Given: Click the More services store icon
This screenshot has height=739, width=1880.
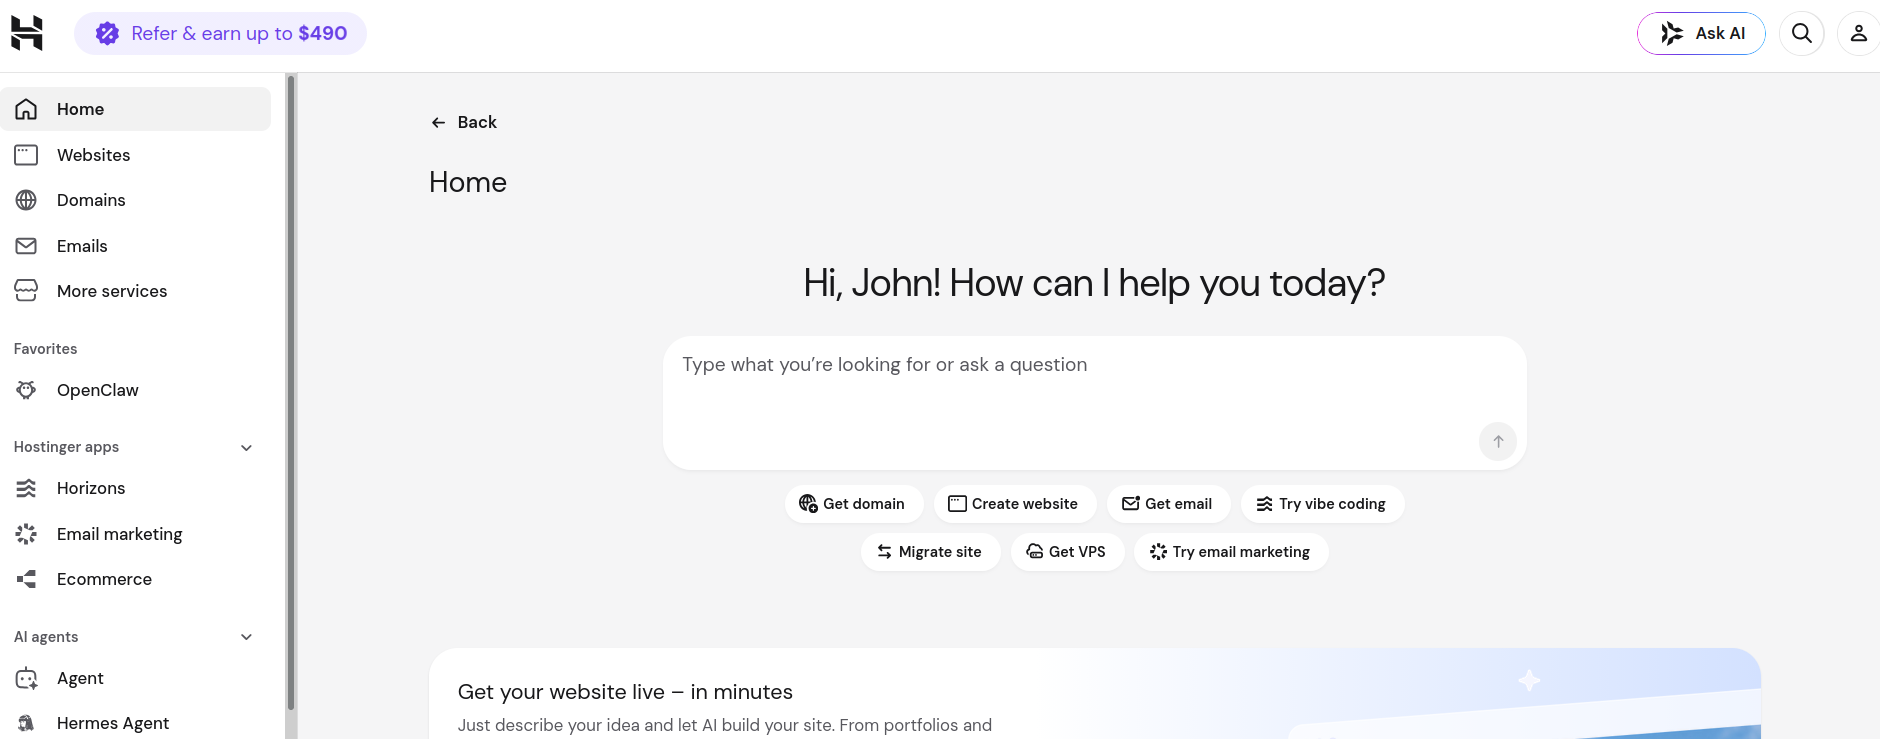Looking at the screenshot, I should point(26,291).
